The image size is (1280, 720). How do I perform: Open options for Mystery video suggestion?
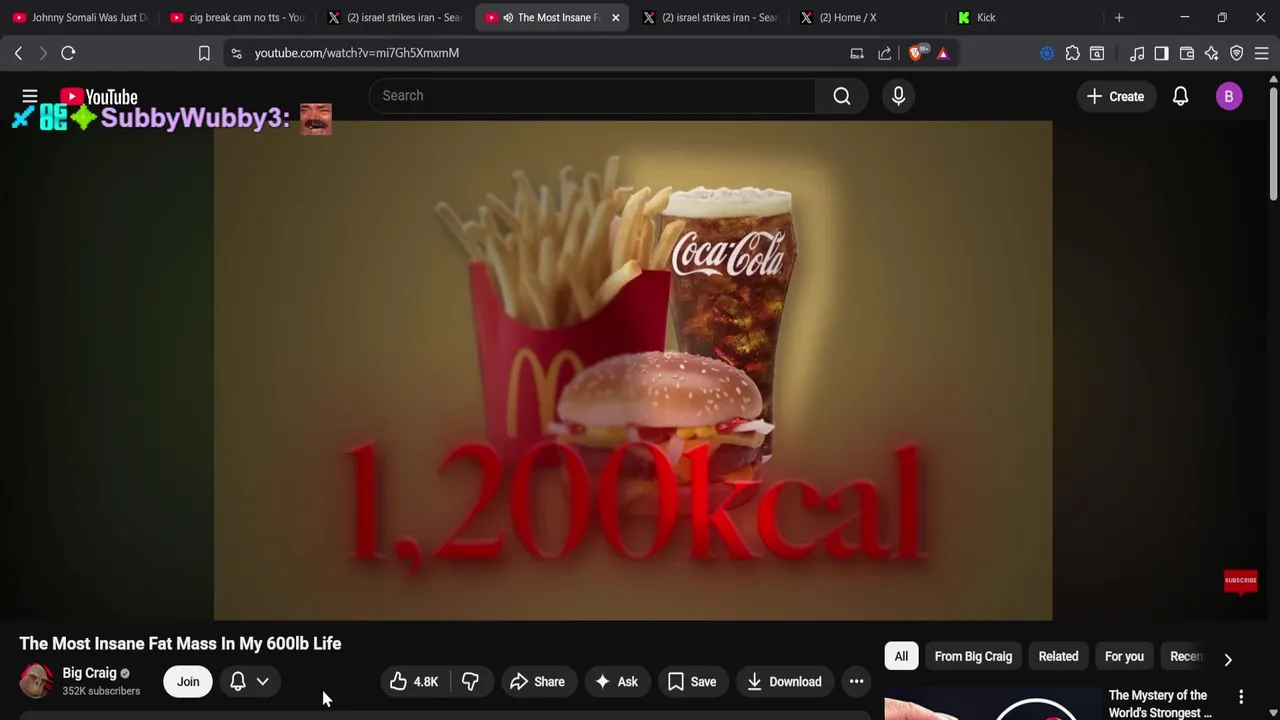(x=1241, y=696)
